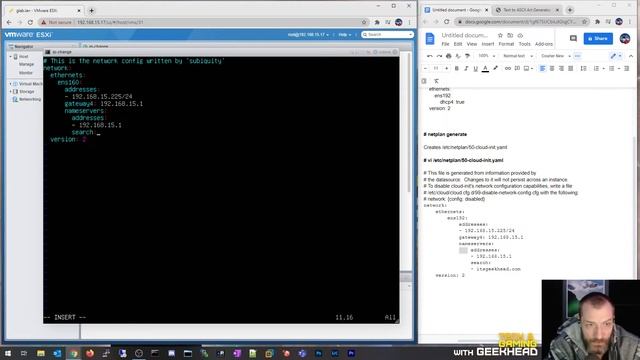The image size is (640, 360).
Task: Open File Explorer from the taskbar
Action: tap(41, 353)
